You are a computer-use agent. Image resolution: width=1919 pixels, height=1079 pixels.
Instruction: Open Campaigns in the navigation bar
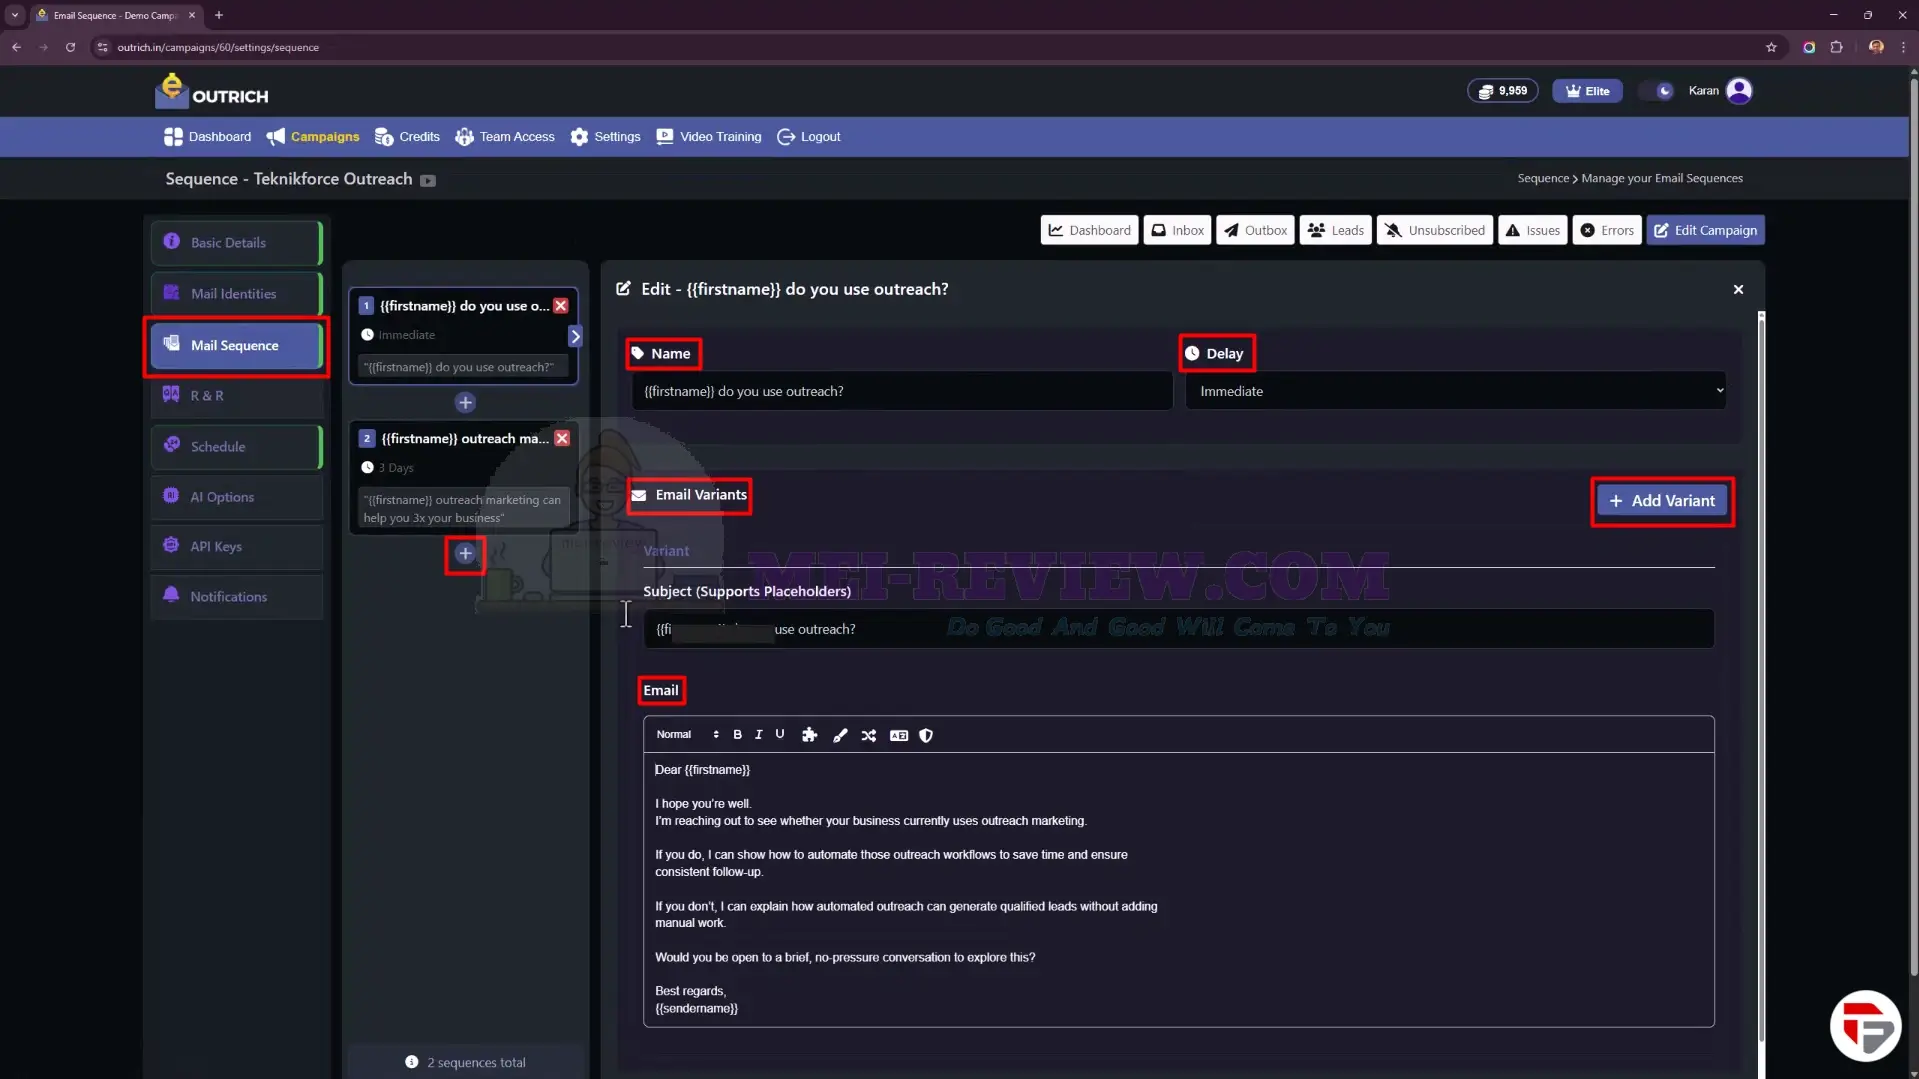click(x=312, y=137)
